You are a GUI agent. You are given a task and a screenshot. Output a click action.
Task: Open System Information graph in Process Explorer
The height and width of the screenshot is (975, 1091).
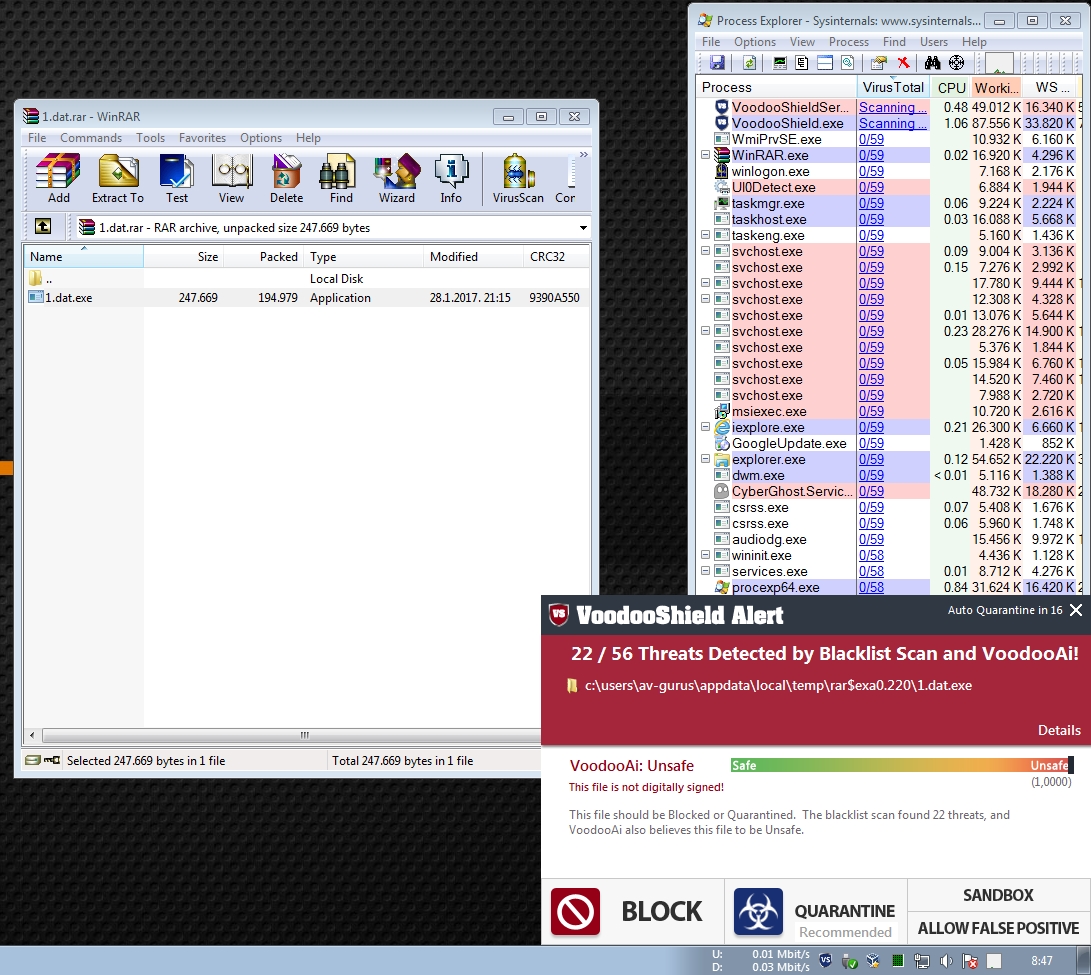click(x=780, y=63)
